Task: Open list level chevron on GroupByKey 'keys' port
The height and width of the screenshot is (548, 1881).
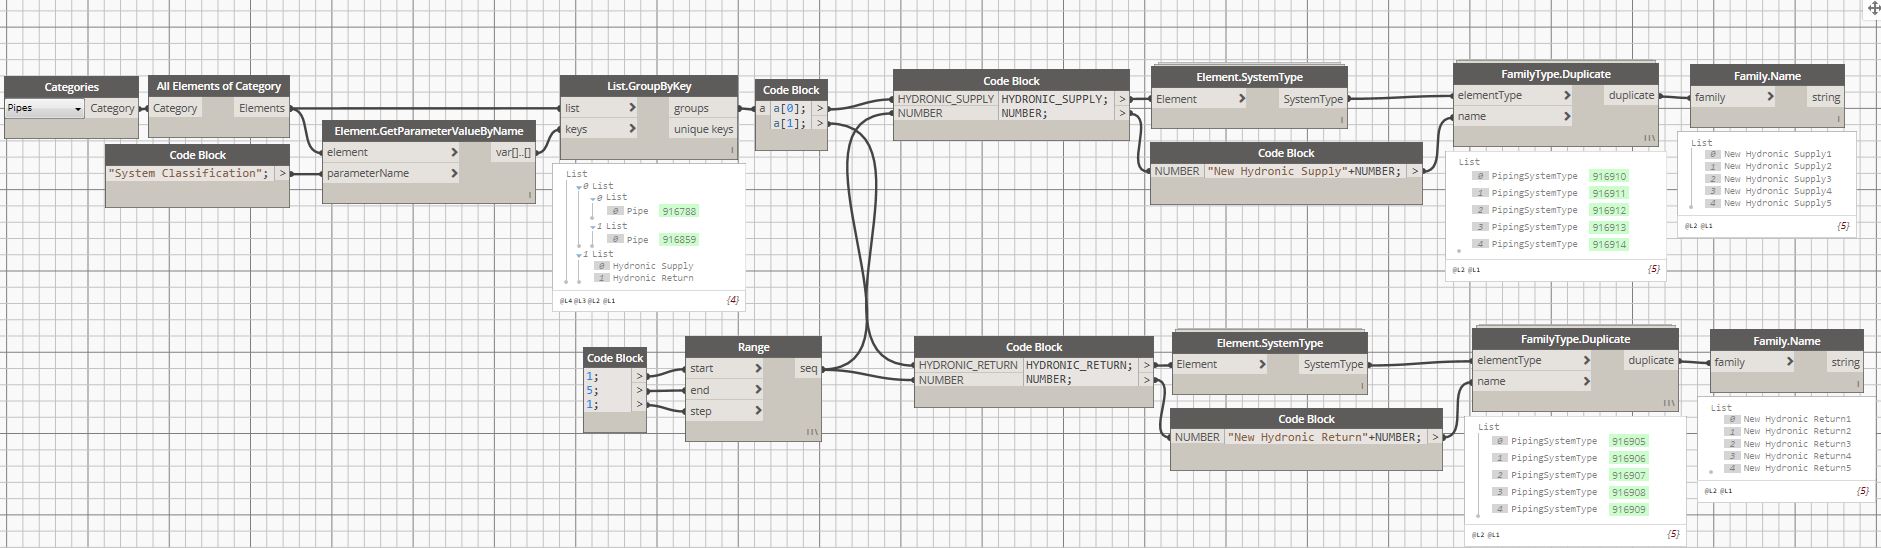Action: tap(632, 128)
